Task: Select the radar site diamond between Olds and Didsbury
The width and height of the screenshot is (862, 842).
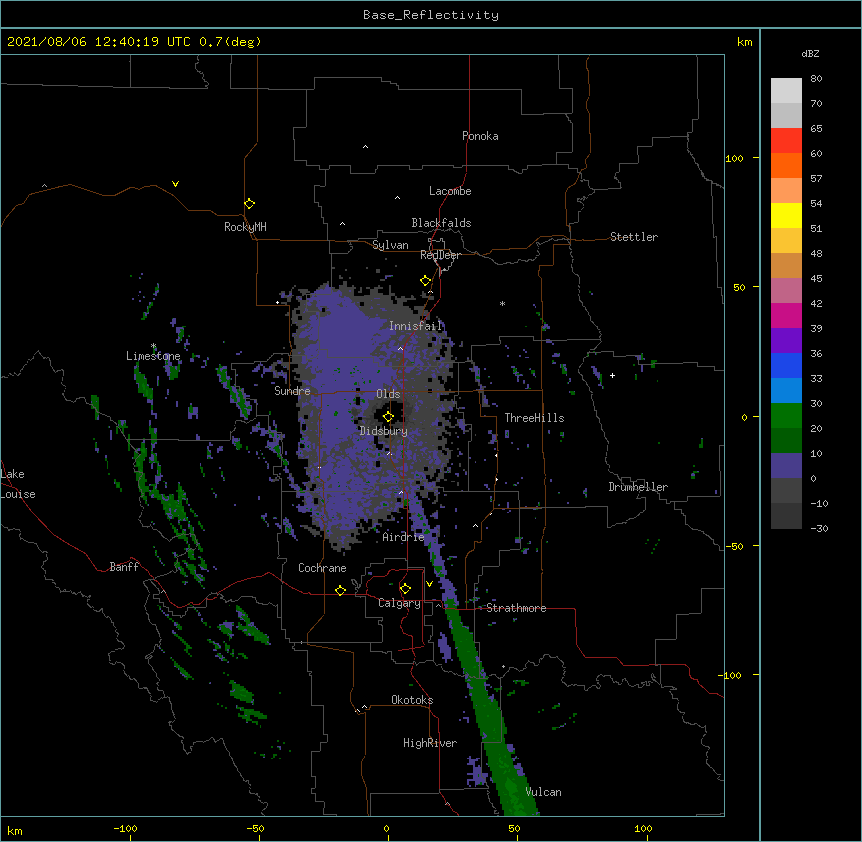Action: [x=388, y=416]
